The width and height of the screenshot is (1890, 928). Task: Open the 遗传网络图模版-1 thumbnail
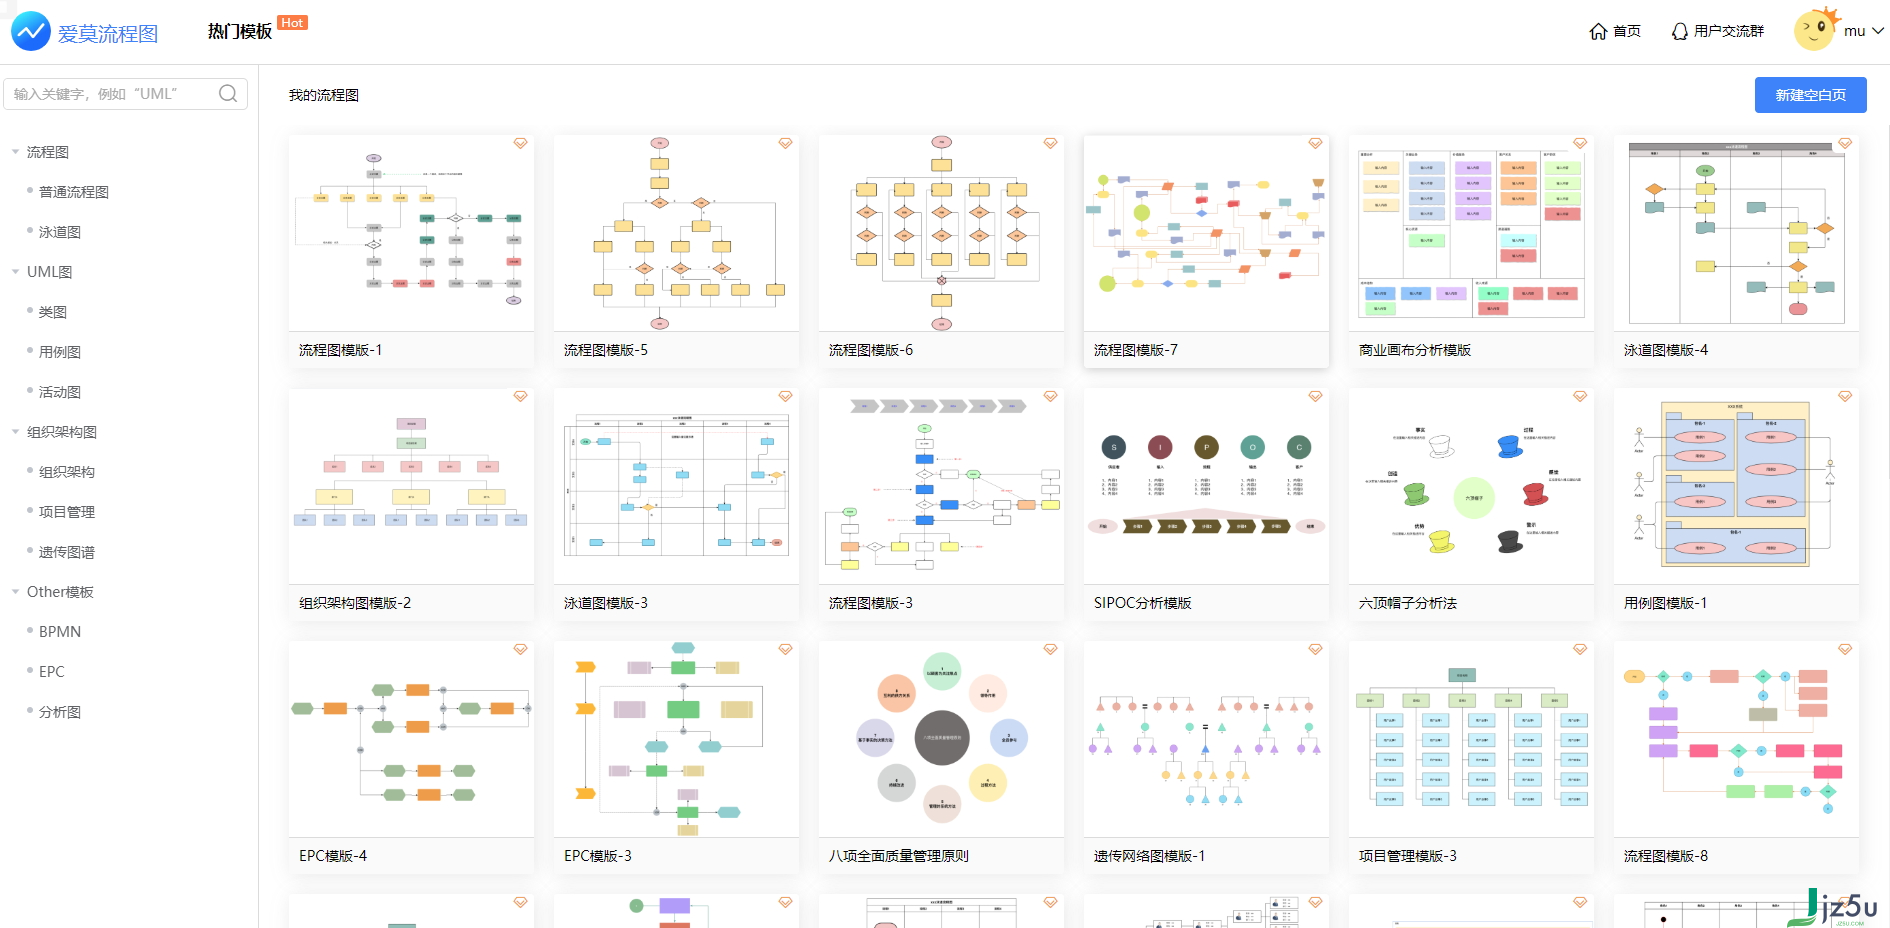coord(1206,739)
